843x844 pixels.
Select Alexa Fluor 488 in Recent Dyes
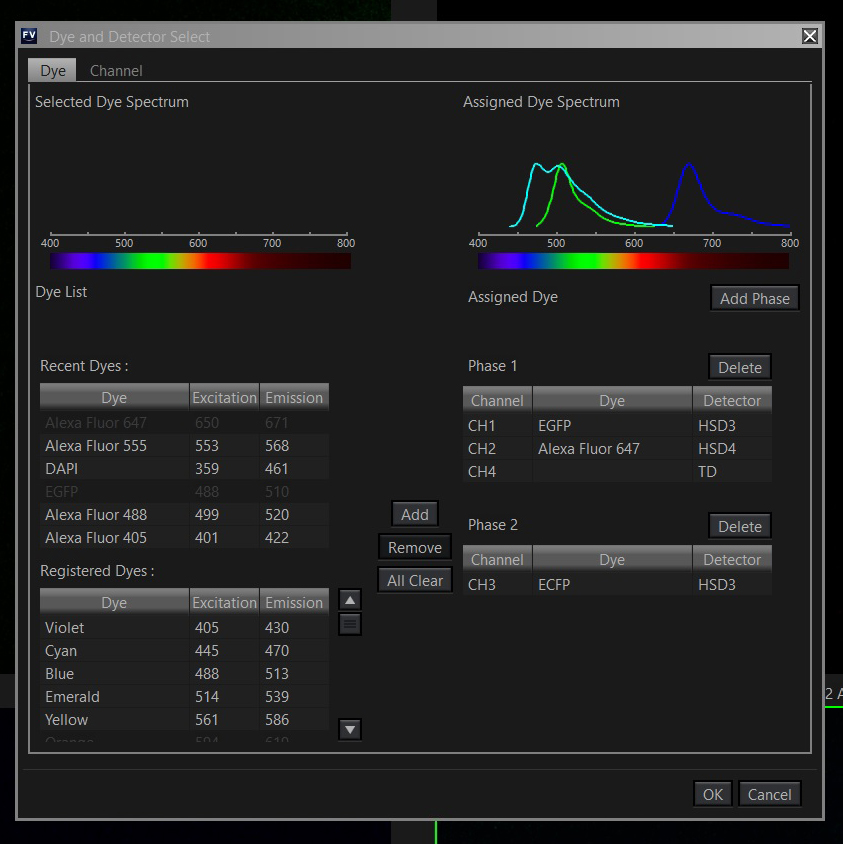pyautogui.click(x=184, y=515)
